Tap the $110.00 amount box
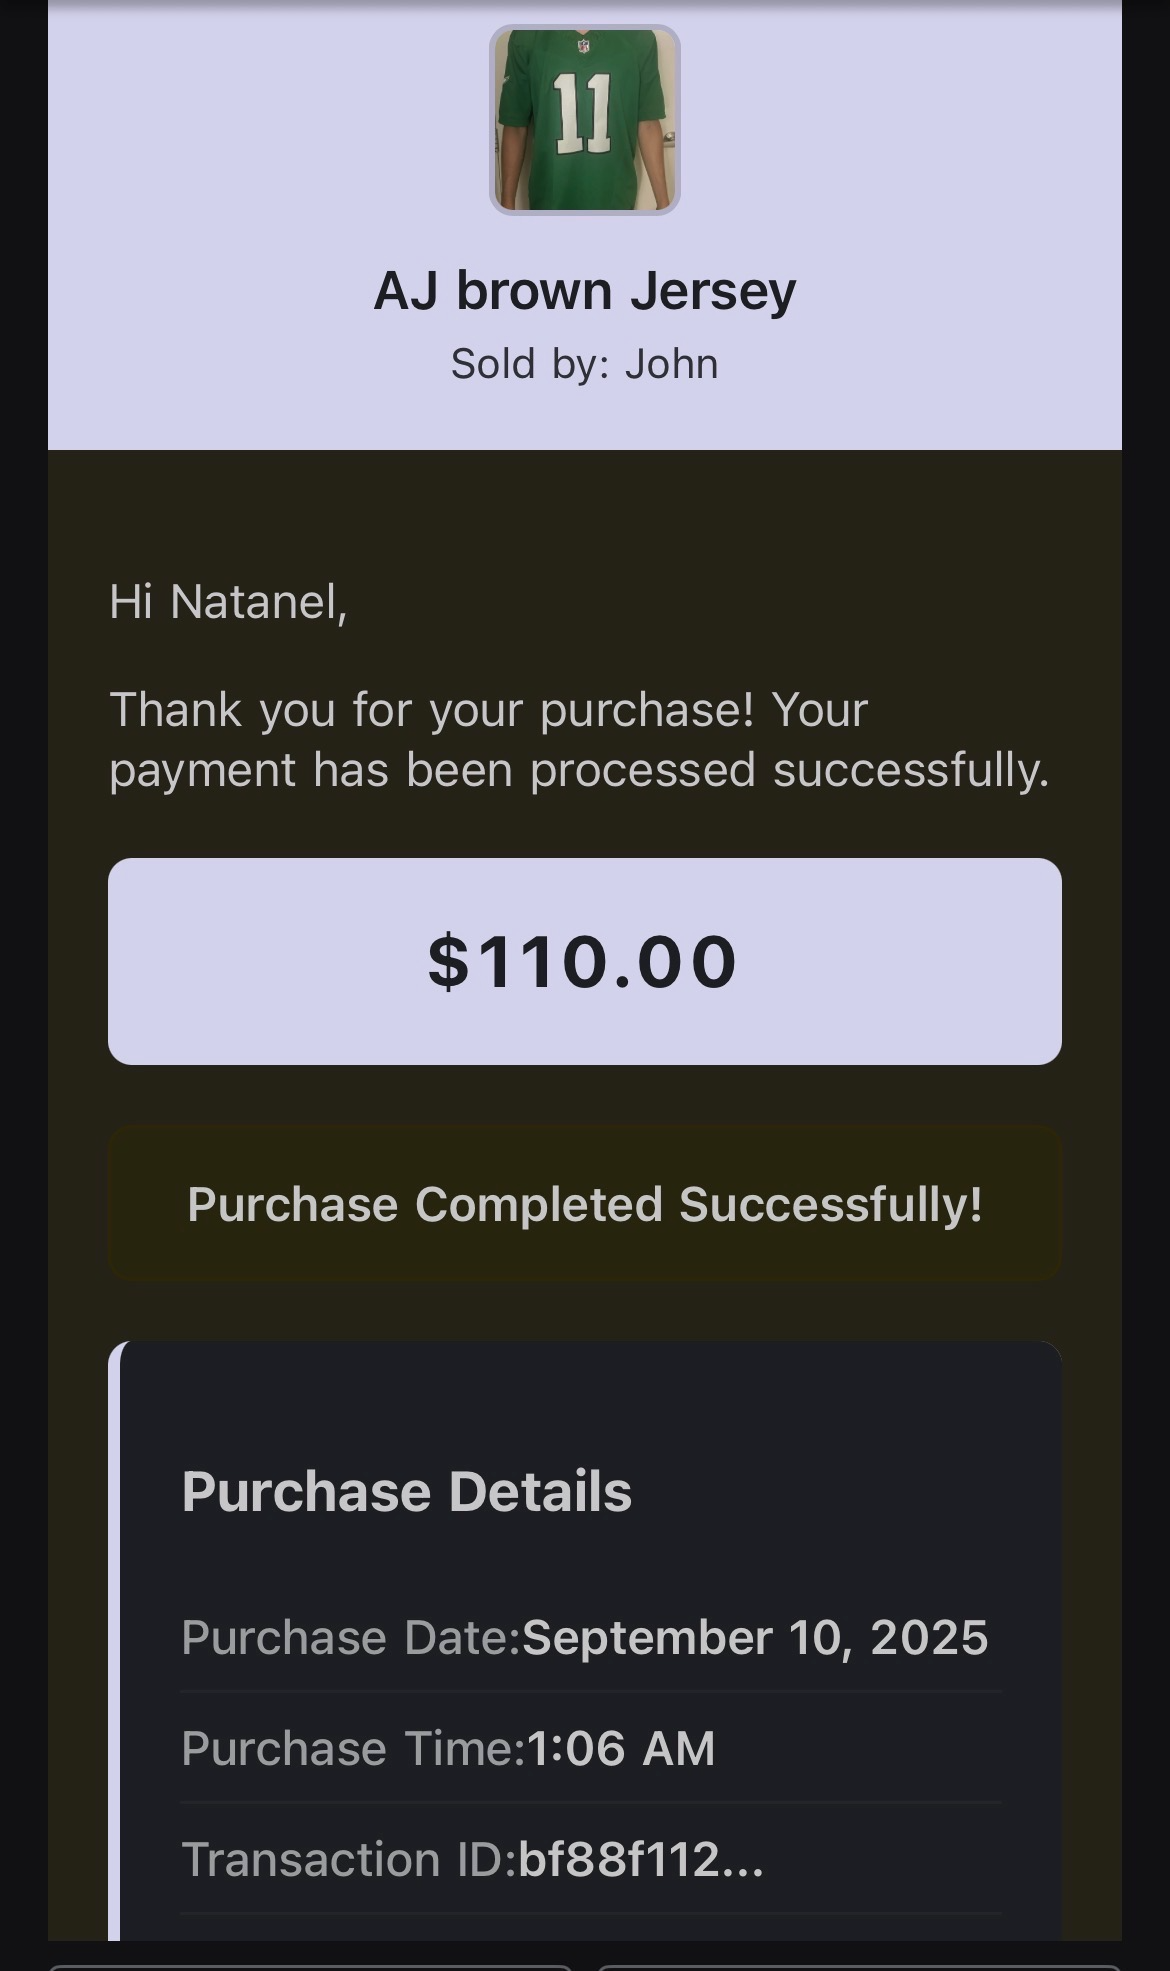Image resolution: width=1170 pixels, height=1971 pixels. [x=585, y=961]
